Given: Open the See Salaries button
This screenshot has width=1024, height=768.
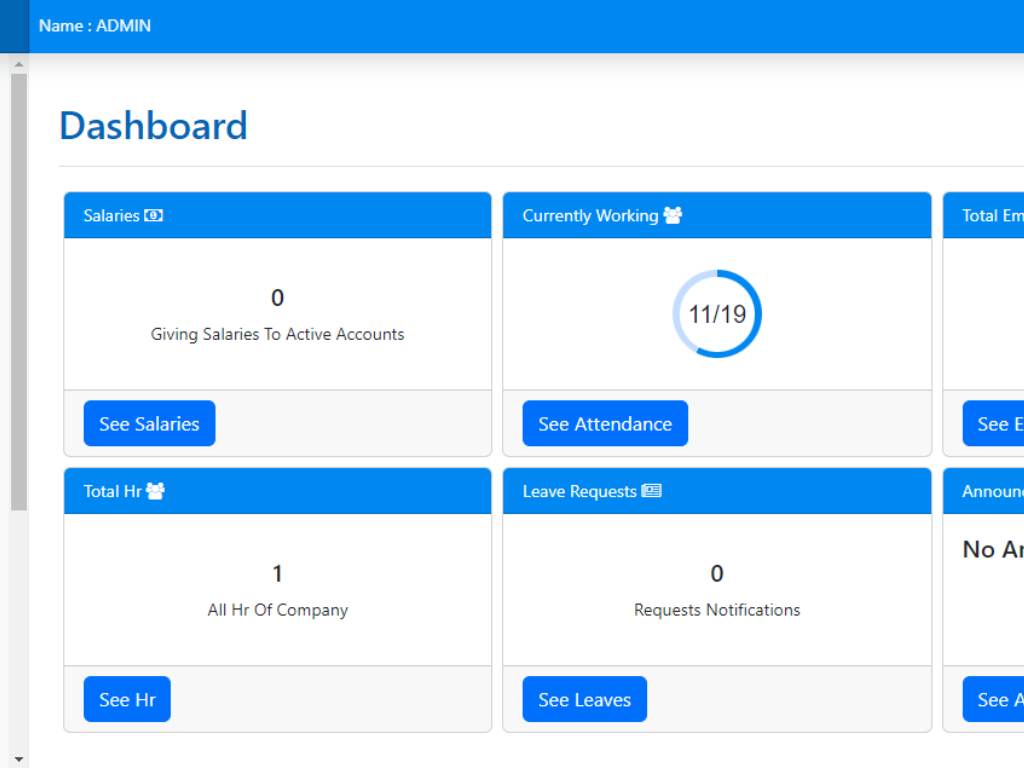Looking at the screenshot, I should click(x=149, y=424).
